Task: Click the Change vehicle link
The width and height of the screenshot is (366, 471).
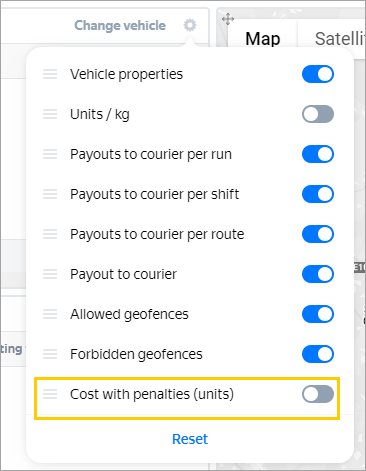Action: (120, 25)
